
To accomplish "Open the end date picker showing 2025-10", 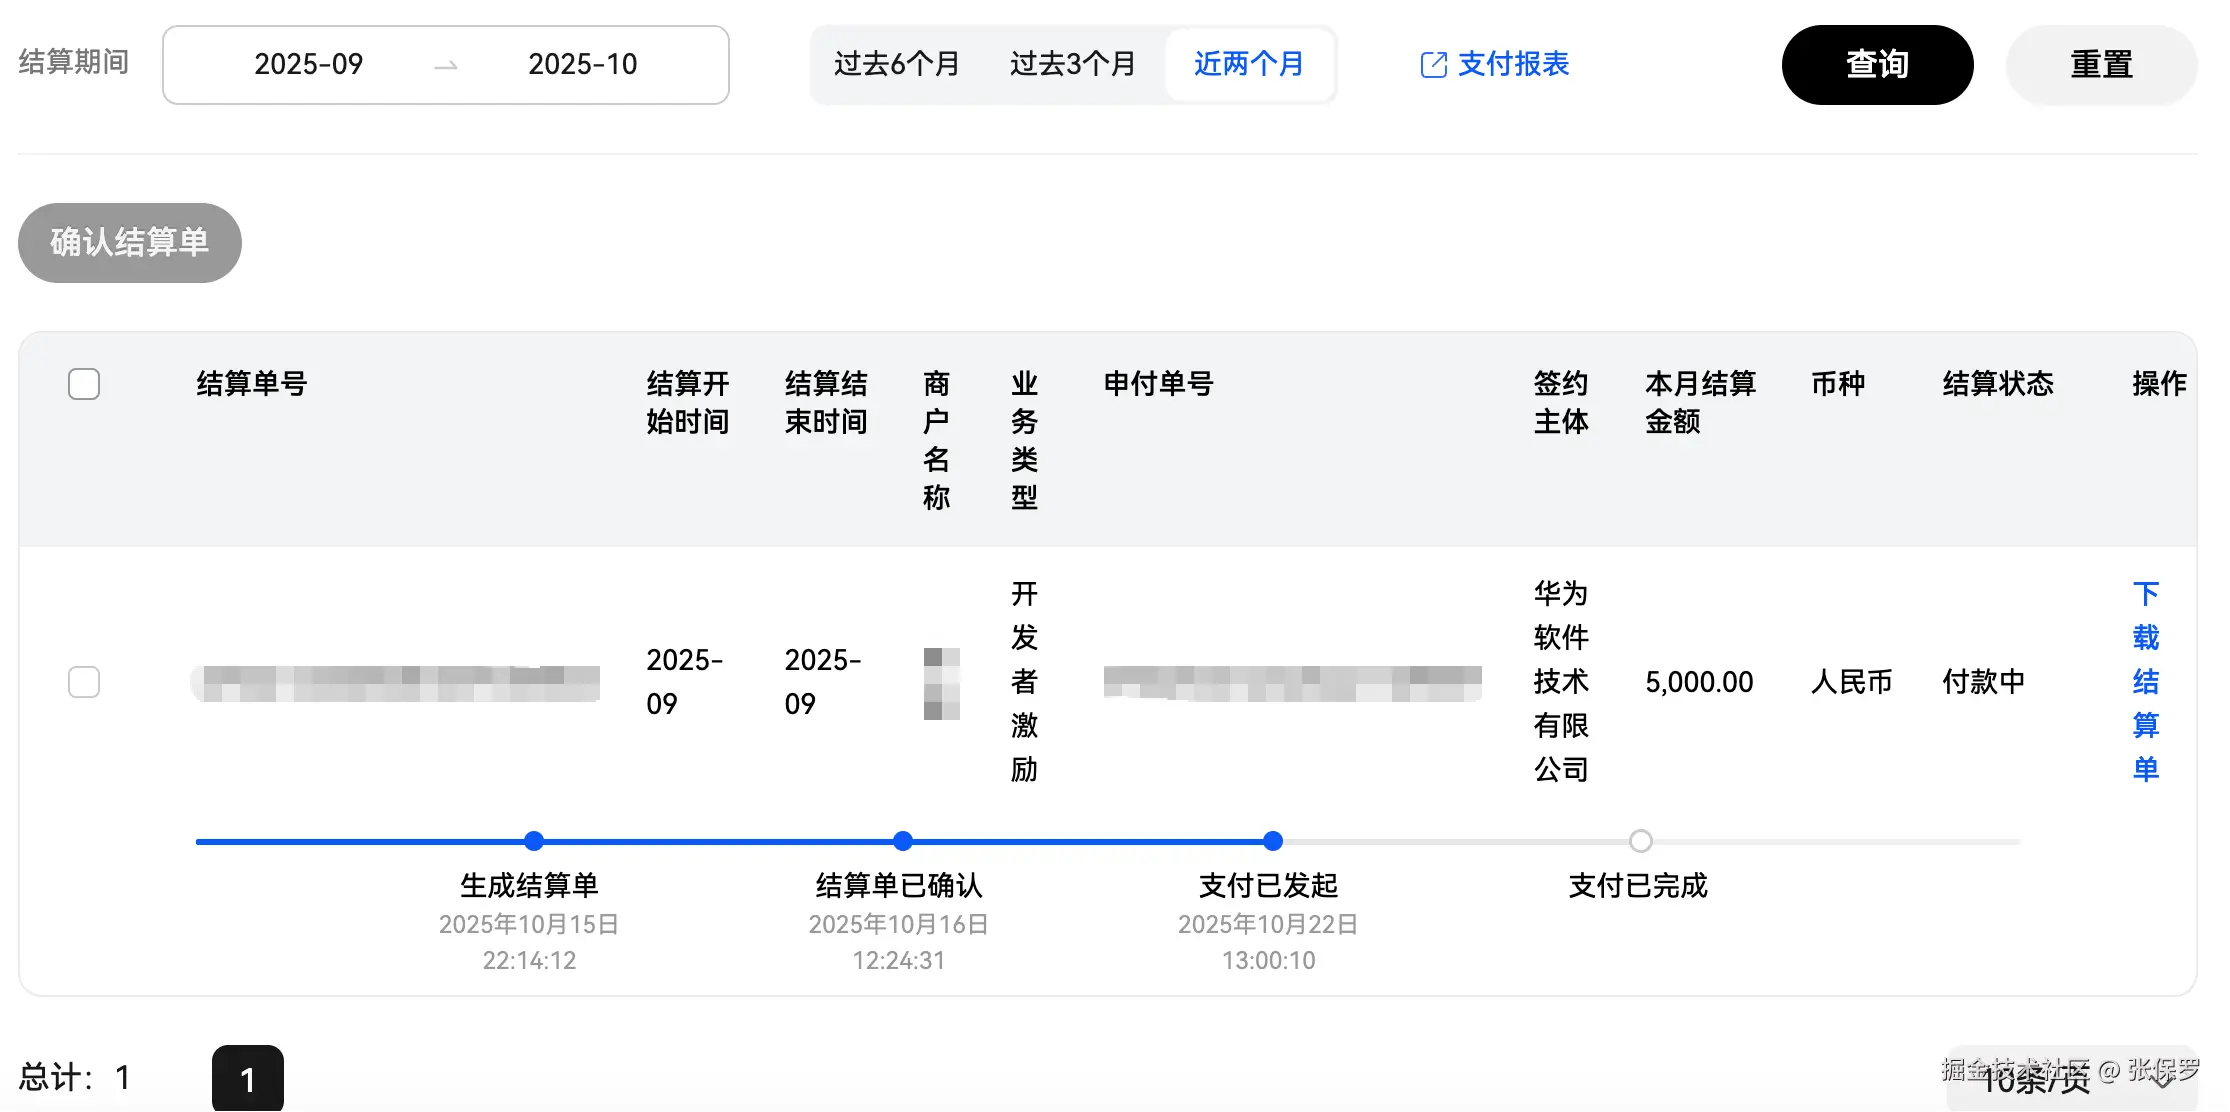I will tap(581, 64).
